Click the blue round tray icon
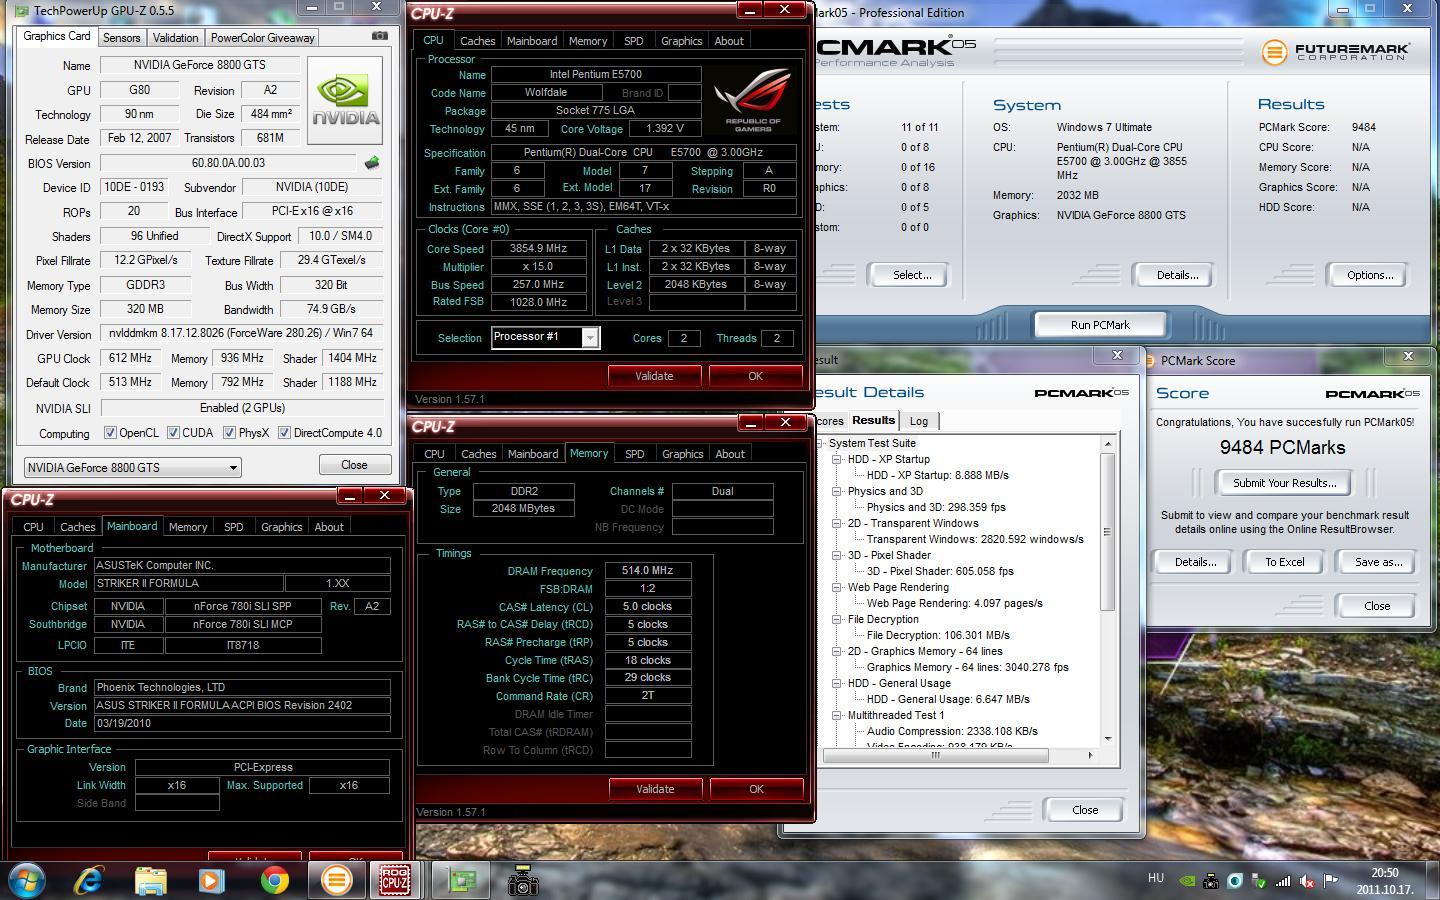This screenshot has height=900, width=1440. (1235, 881)
